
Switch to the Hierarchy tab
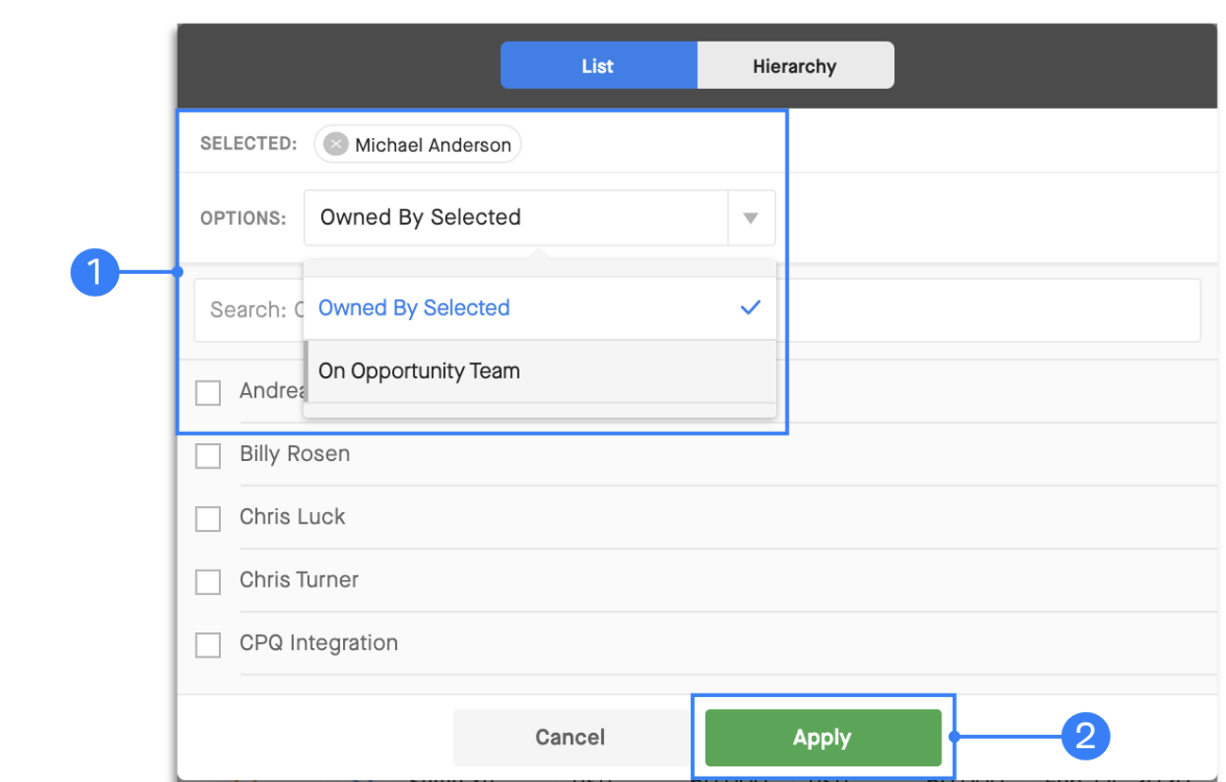pyautogui.click(x=795, y=66)
